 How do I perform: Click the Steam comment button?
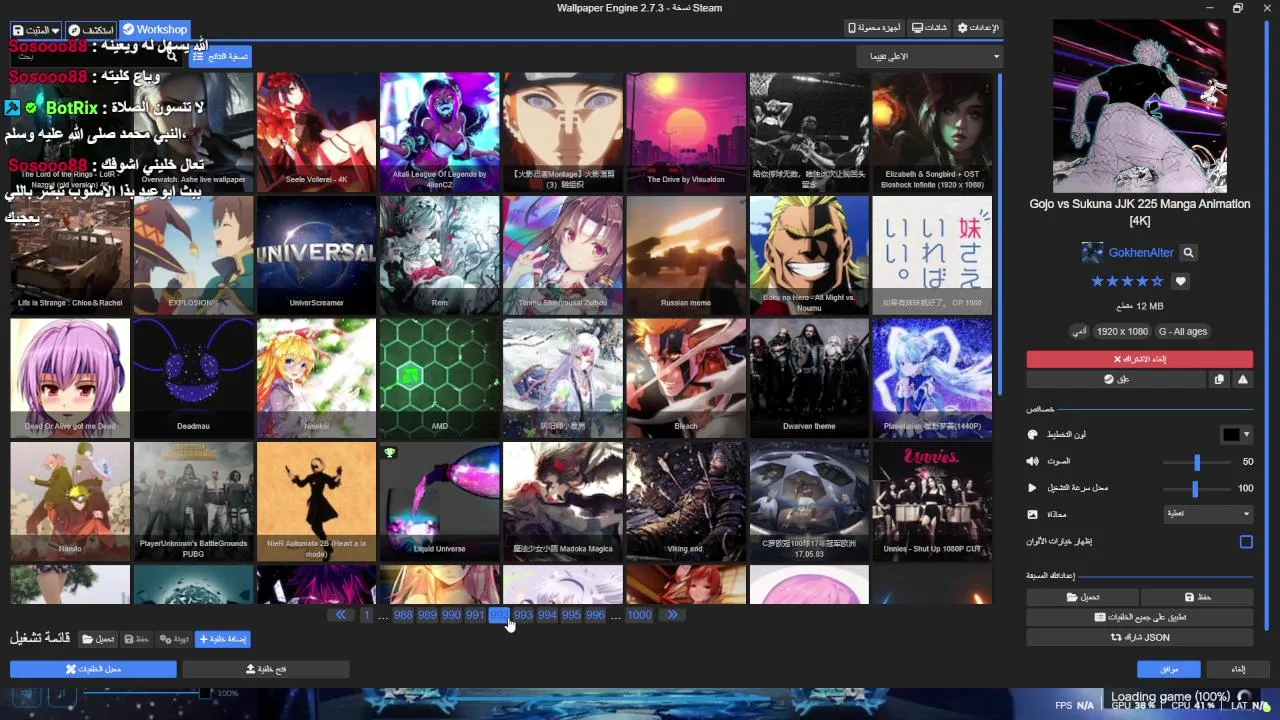click(x=1115, y=380)
